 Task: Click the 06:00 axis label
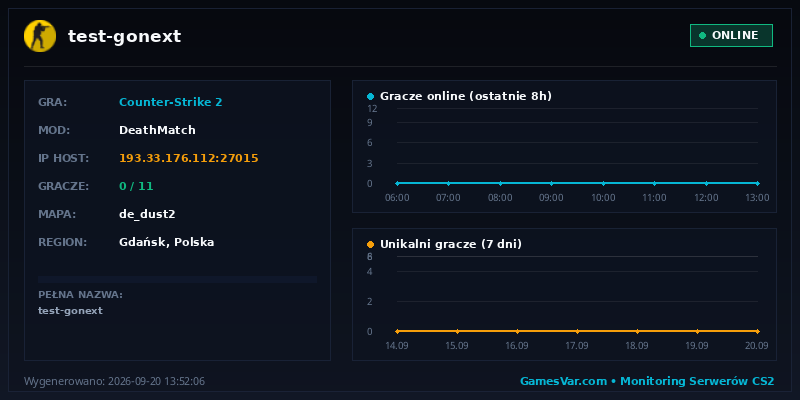(397, 197)
